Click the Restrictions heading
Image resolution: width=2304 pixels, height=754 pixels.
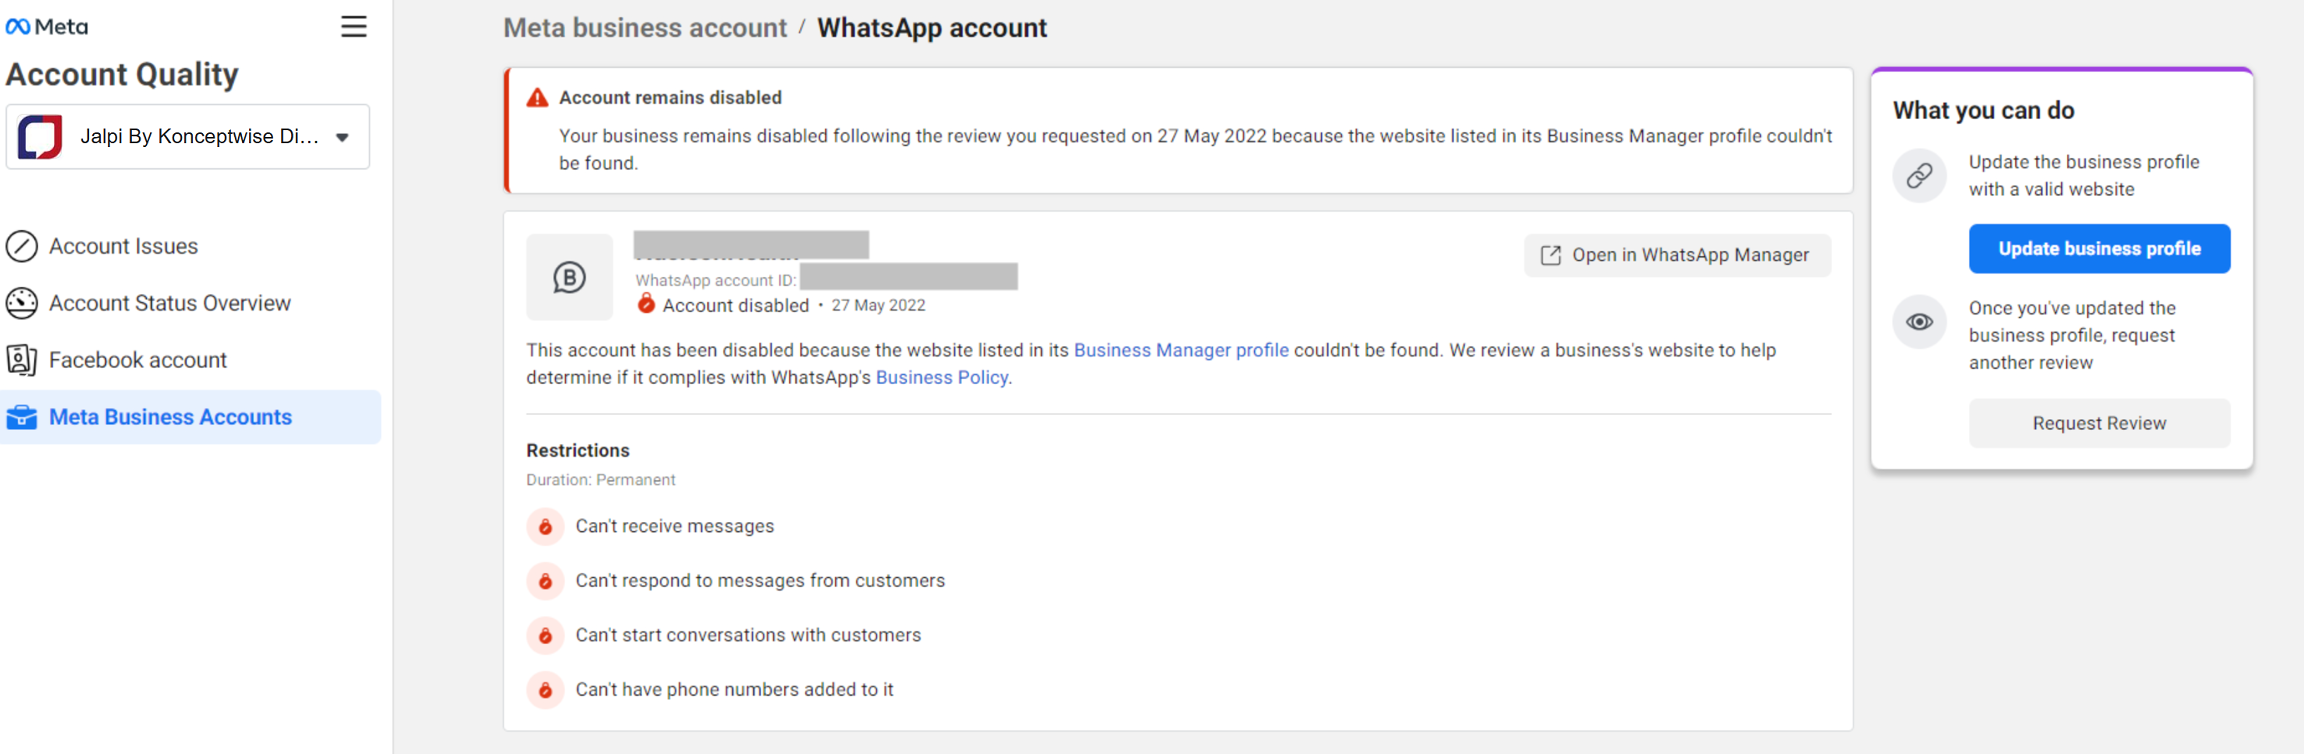pos(578,450)
